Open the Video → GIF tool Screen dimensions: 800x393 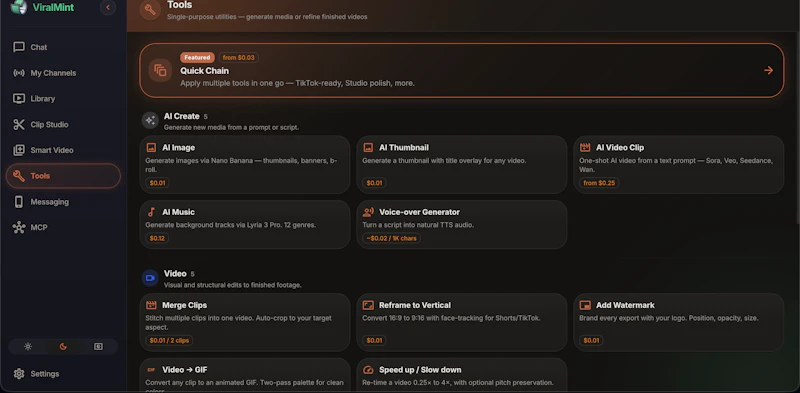[245, 375]
